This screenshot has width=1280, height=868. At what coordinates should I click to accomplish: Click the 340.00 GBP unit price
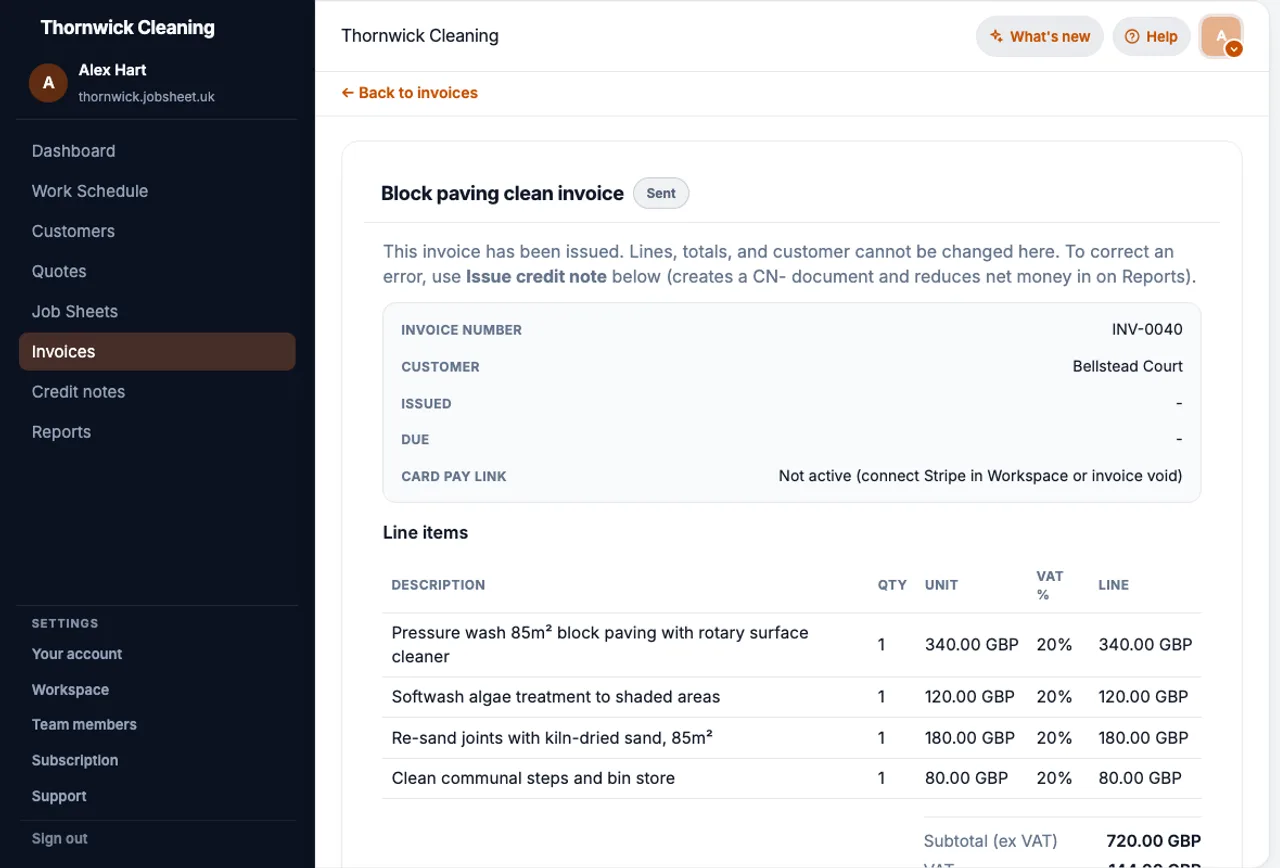pyautogui.click(x=972, y=645)
